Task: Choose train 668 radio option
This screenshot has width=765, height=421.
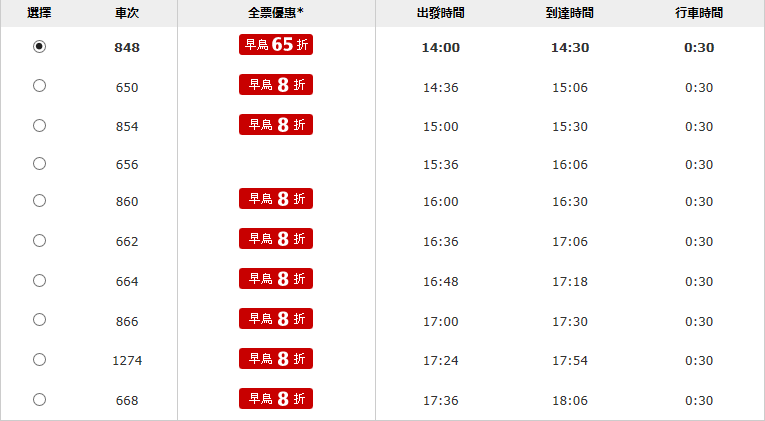Action: (39, 399)
